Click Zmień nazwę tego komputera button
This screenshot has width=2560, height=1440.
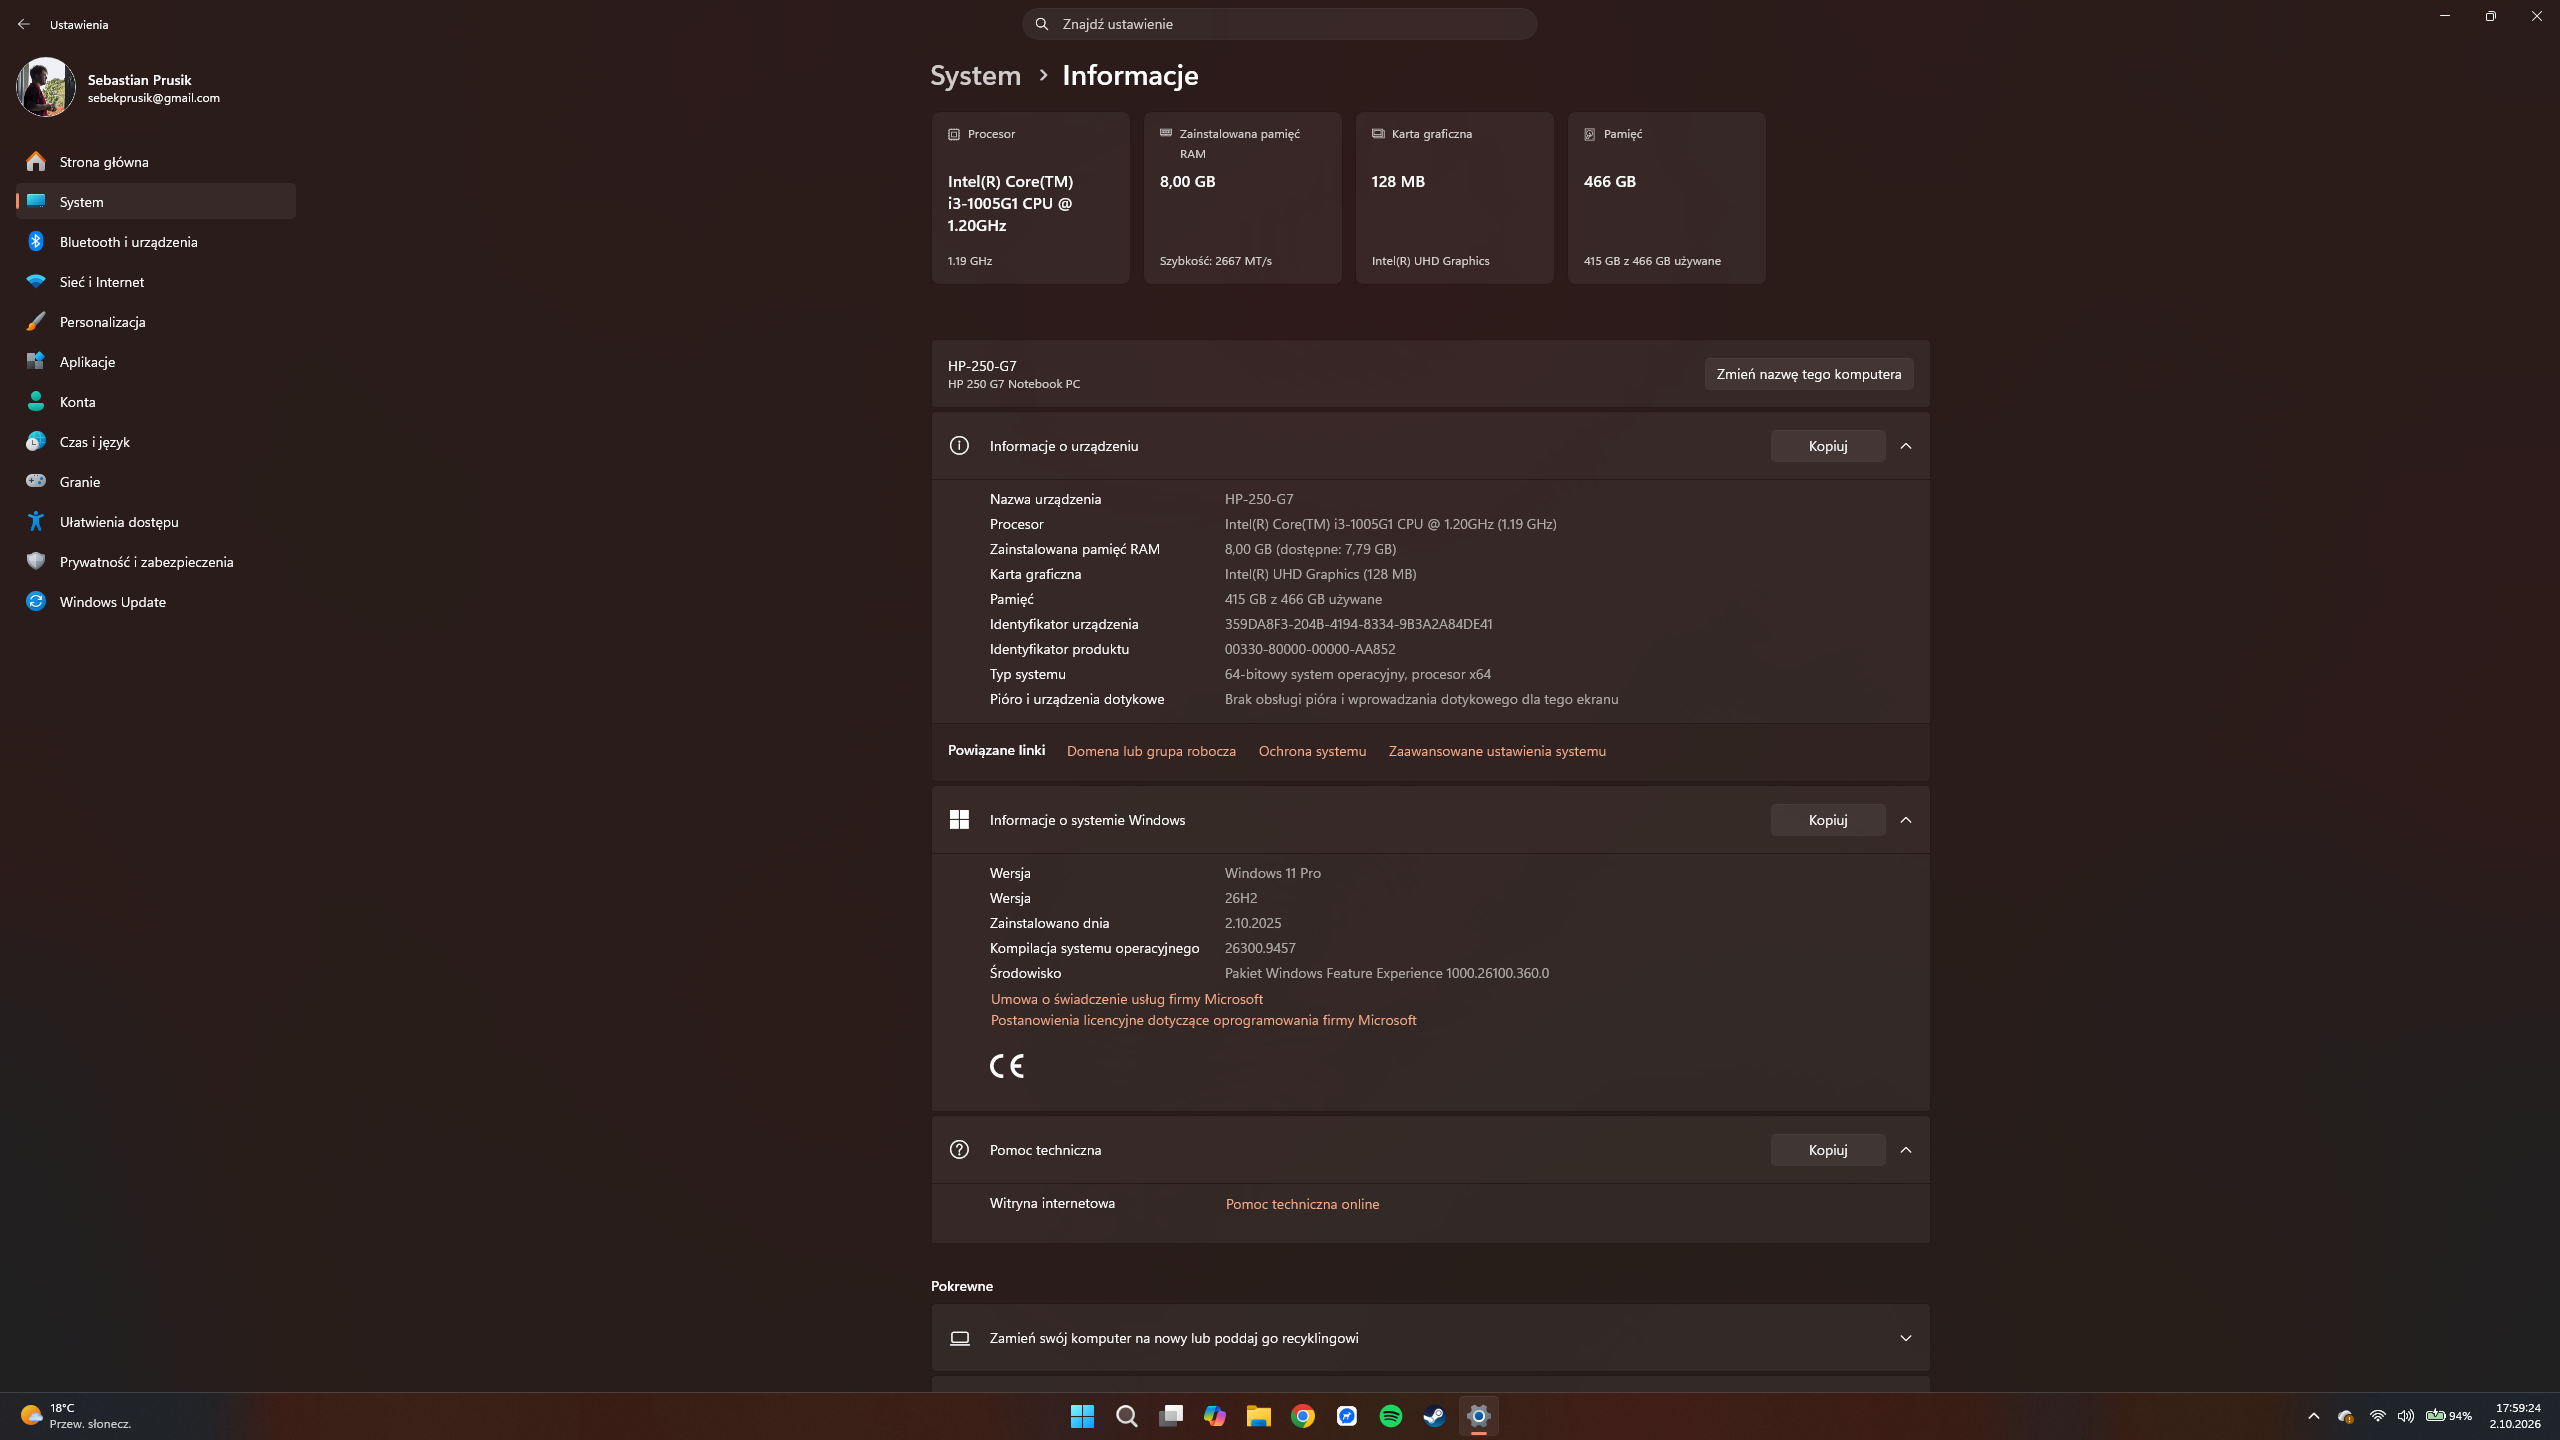1809,374
